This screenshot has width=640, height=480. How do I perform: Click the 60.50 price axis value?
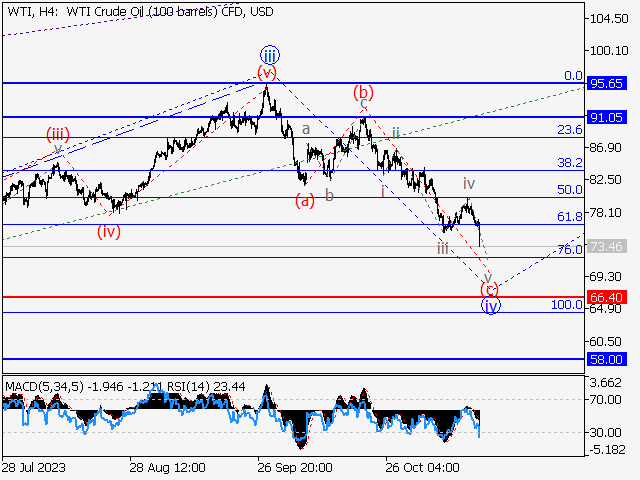[606, 341]
